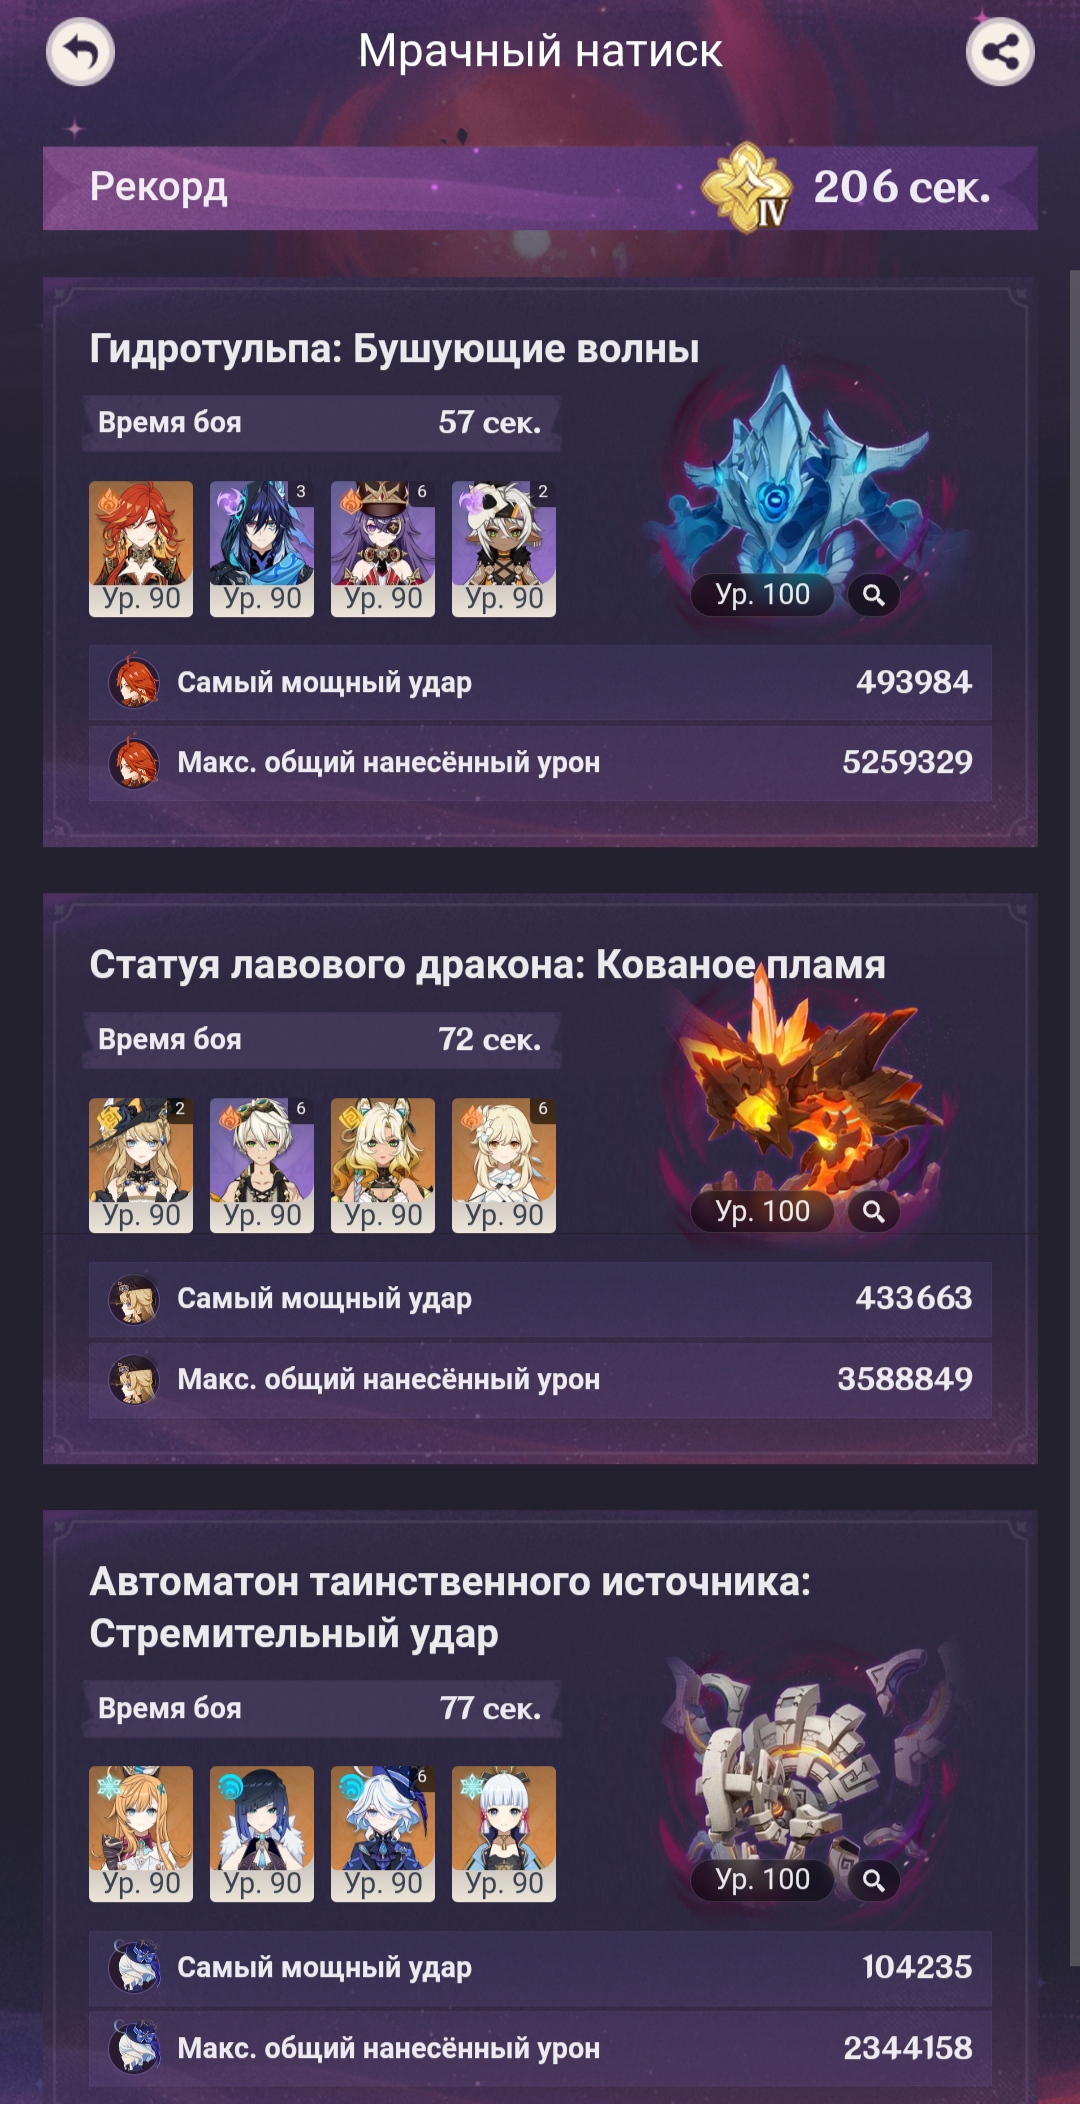This screenshot has height=2104, width=1080.
Task: Select the blue-haired character with constellation 3
Action: pyautogui.click(x=262, y=549)
